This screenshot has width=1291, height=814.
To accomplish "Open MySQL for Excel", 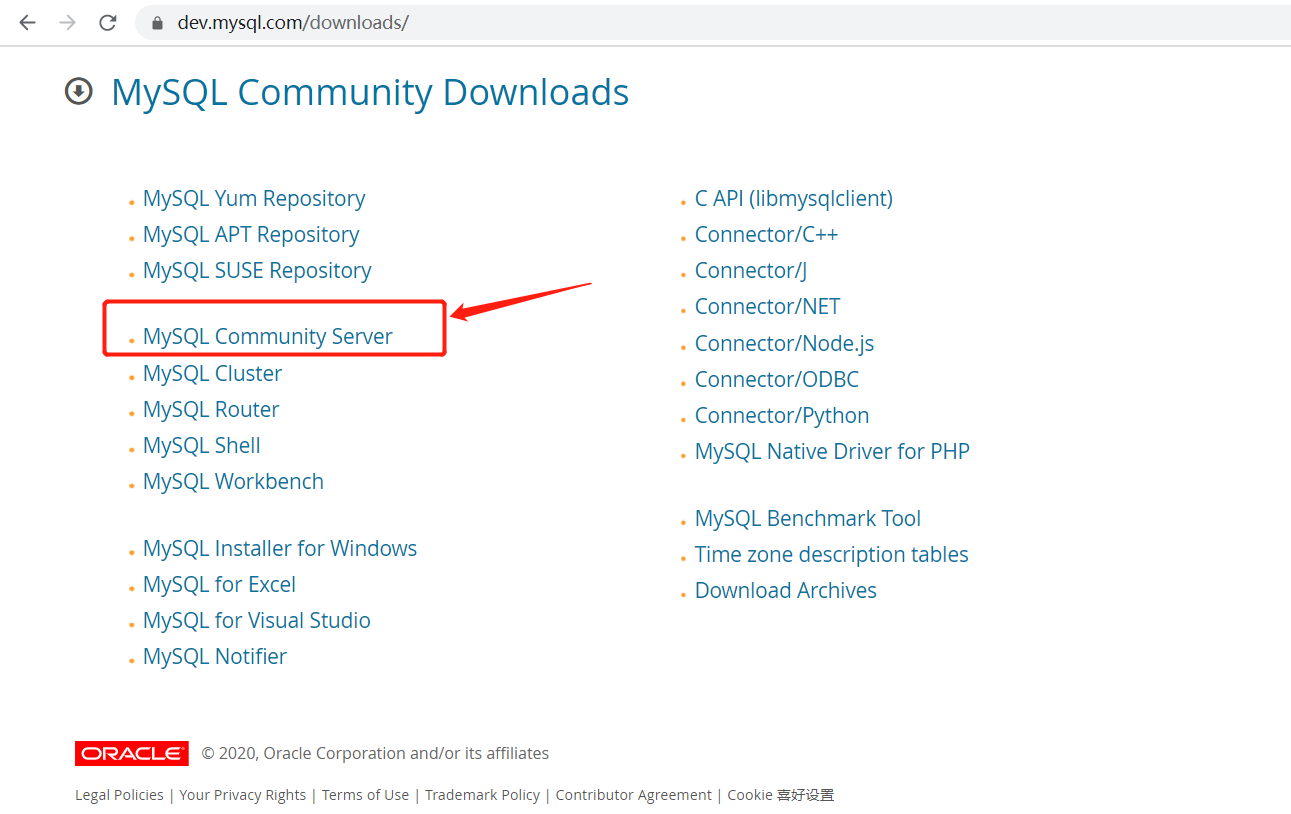I will [219, 584].
